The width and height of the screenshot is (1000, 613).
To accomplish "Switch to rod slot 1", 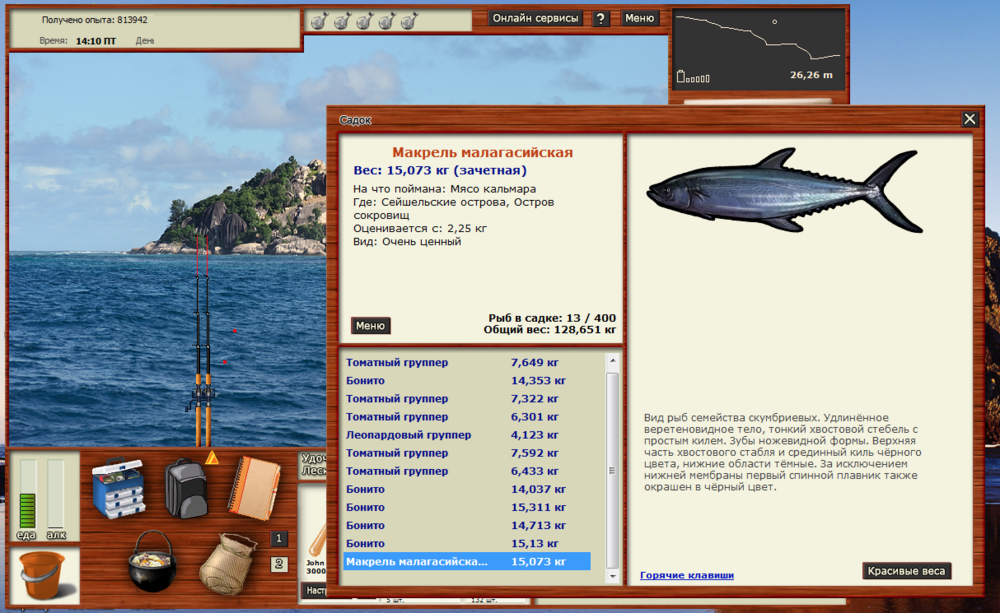I will pyautogui.click(x=279, y=538).
